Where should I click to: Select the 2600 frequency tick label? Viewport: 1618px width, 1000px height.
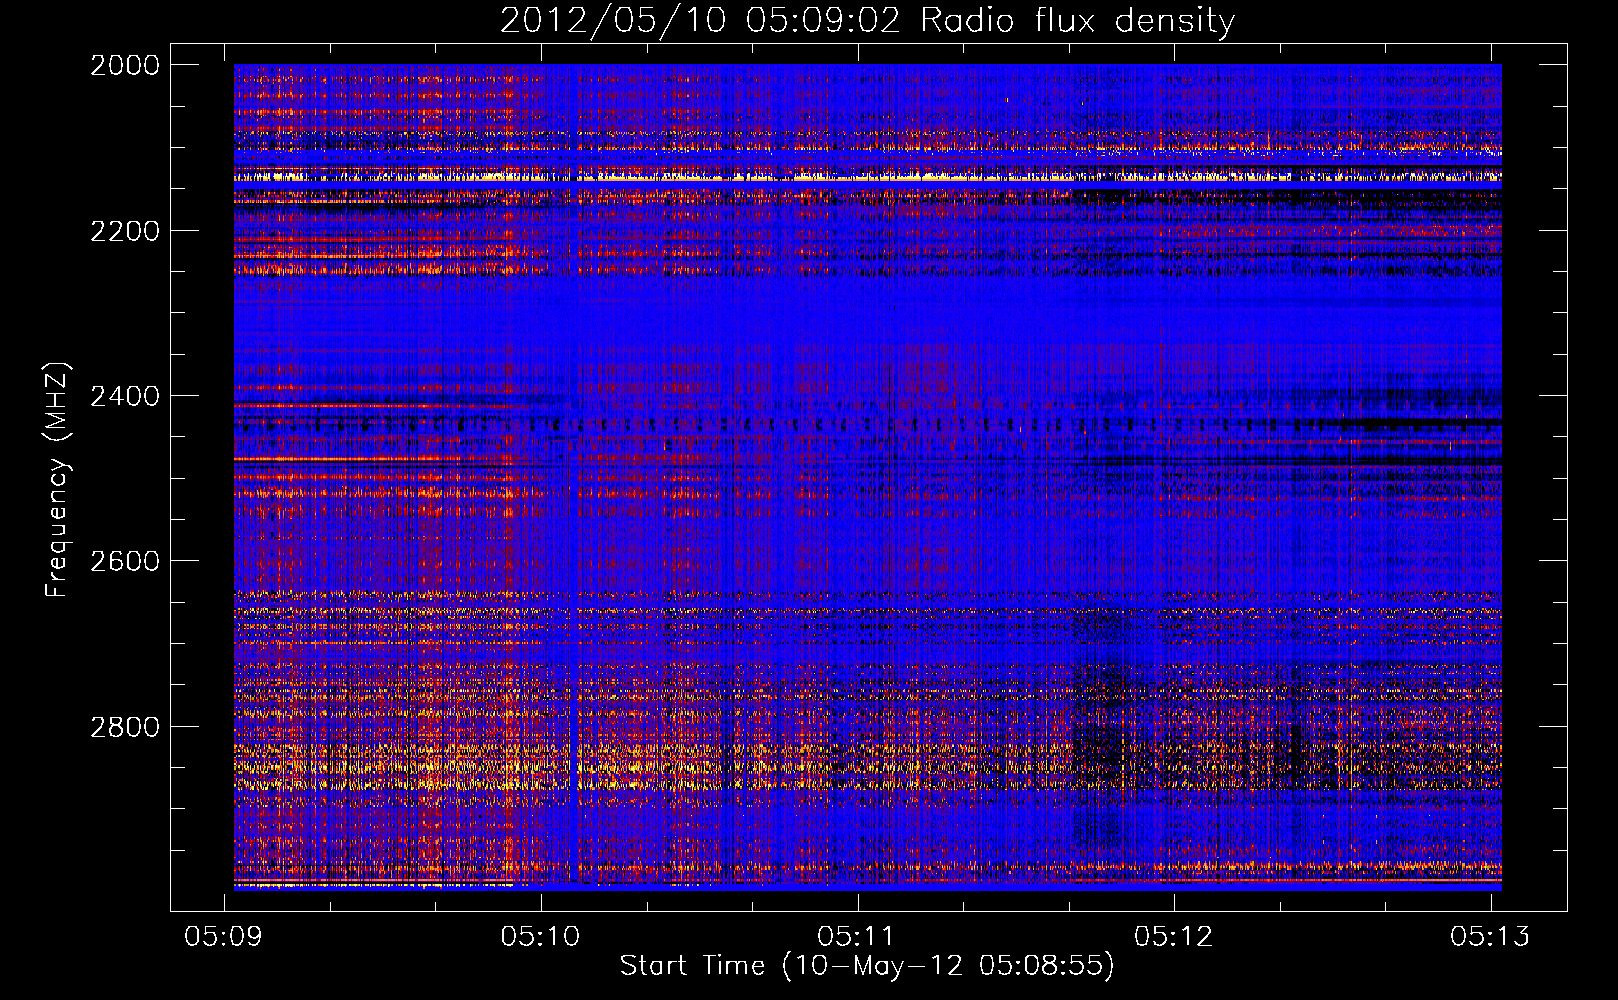125,561
